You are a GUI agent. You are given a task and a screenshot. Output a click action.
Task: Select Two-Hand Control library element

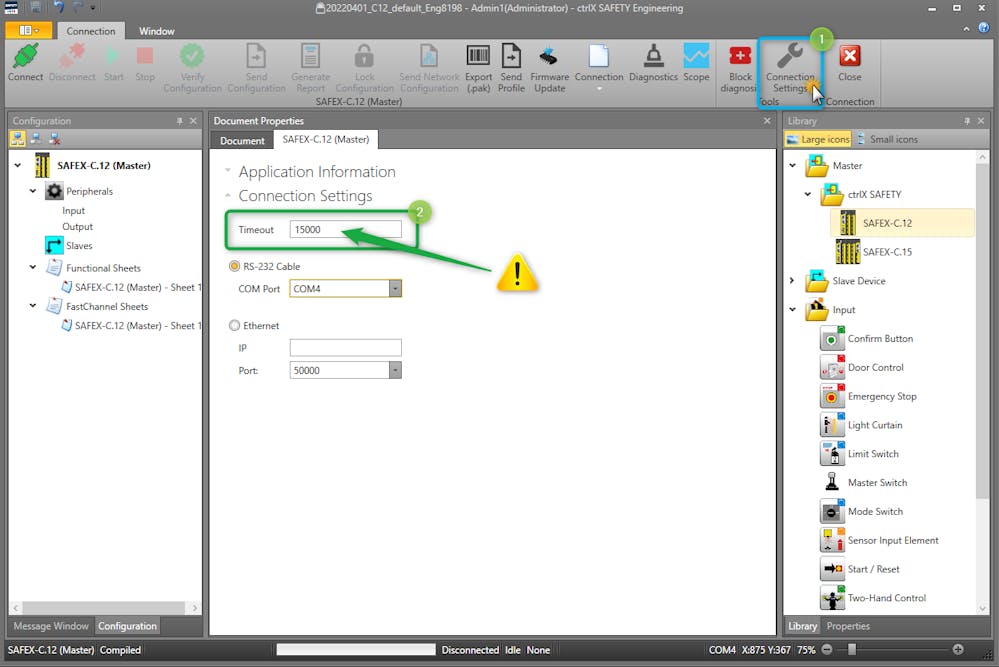click(x=873, y=598)
